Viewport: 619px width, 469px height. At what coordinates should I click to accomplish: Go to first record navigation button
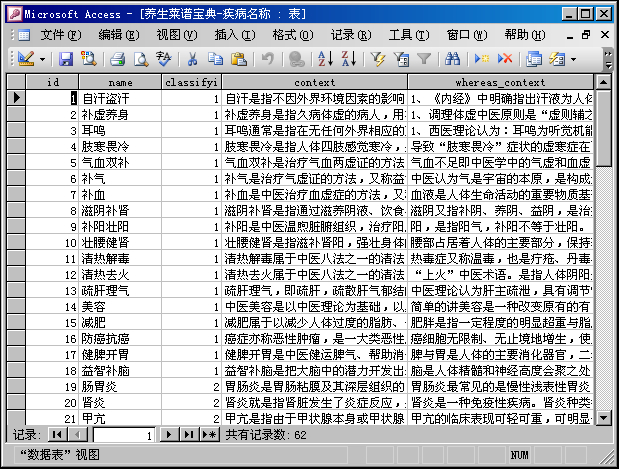click(x=57, y=435)
